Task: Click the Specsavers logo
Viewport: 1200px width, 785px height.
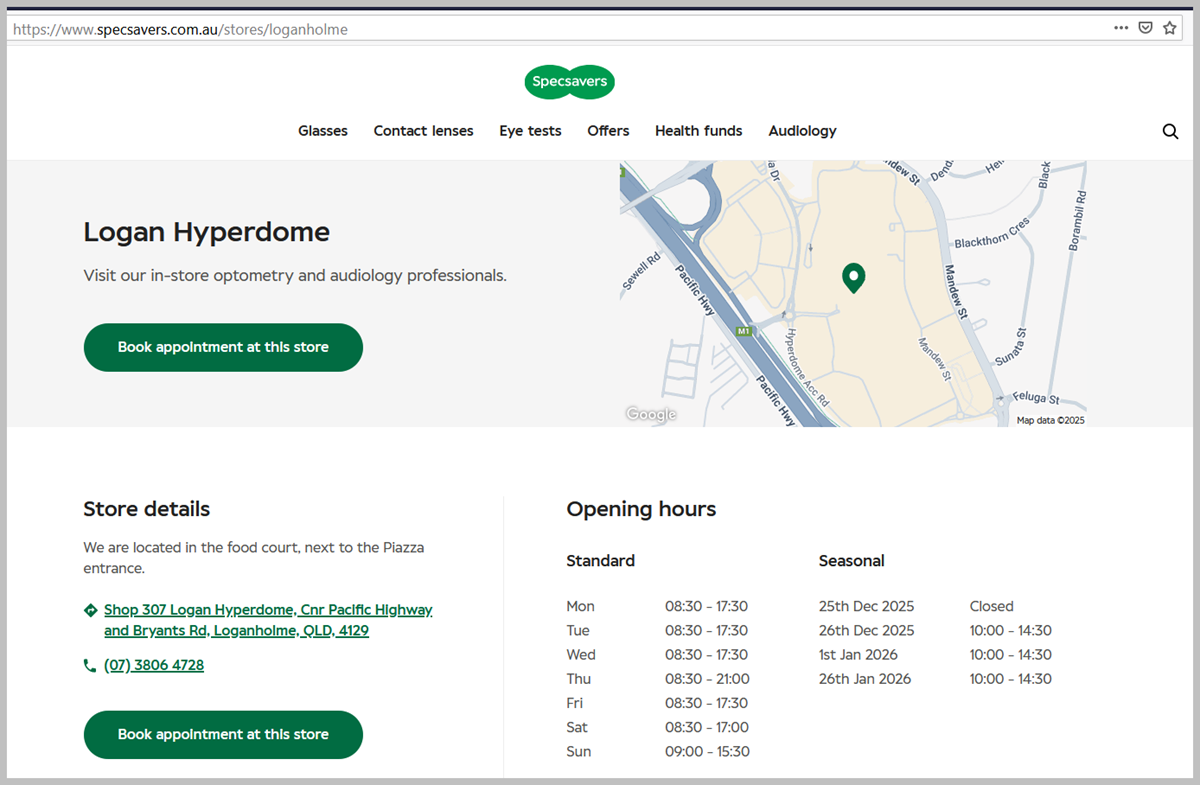Action: (569, 82)
